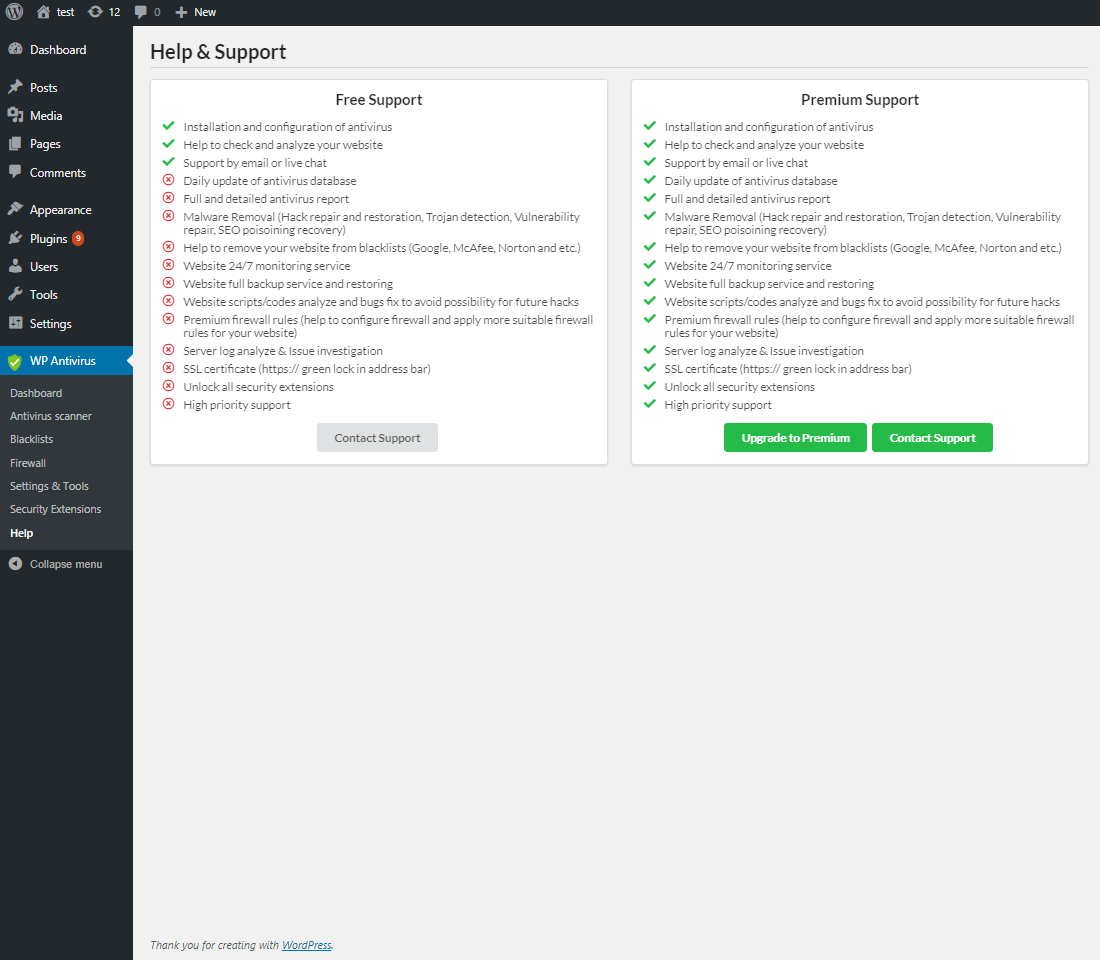Click the comments bubble icon in the admin bar
Viewport: 1100px width, 960px height.
tap(141, 12)
